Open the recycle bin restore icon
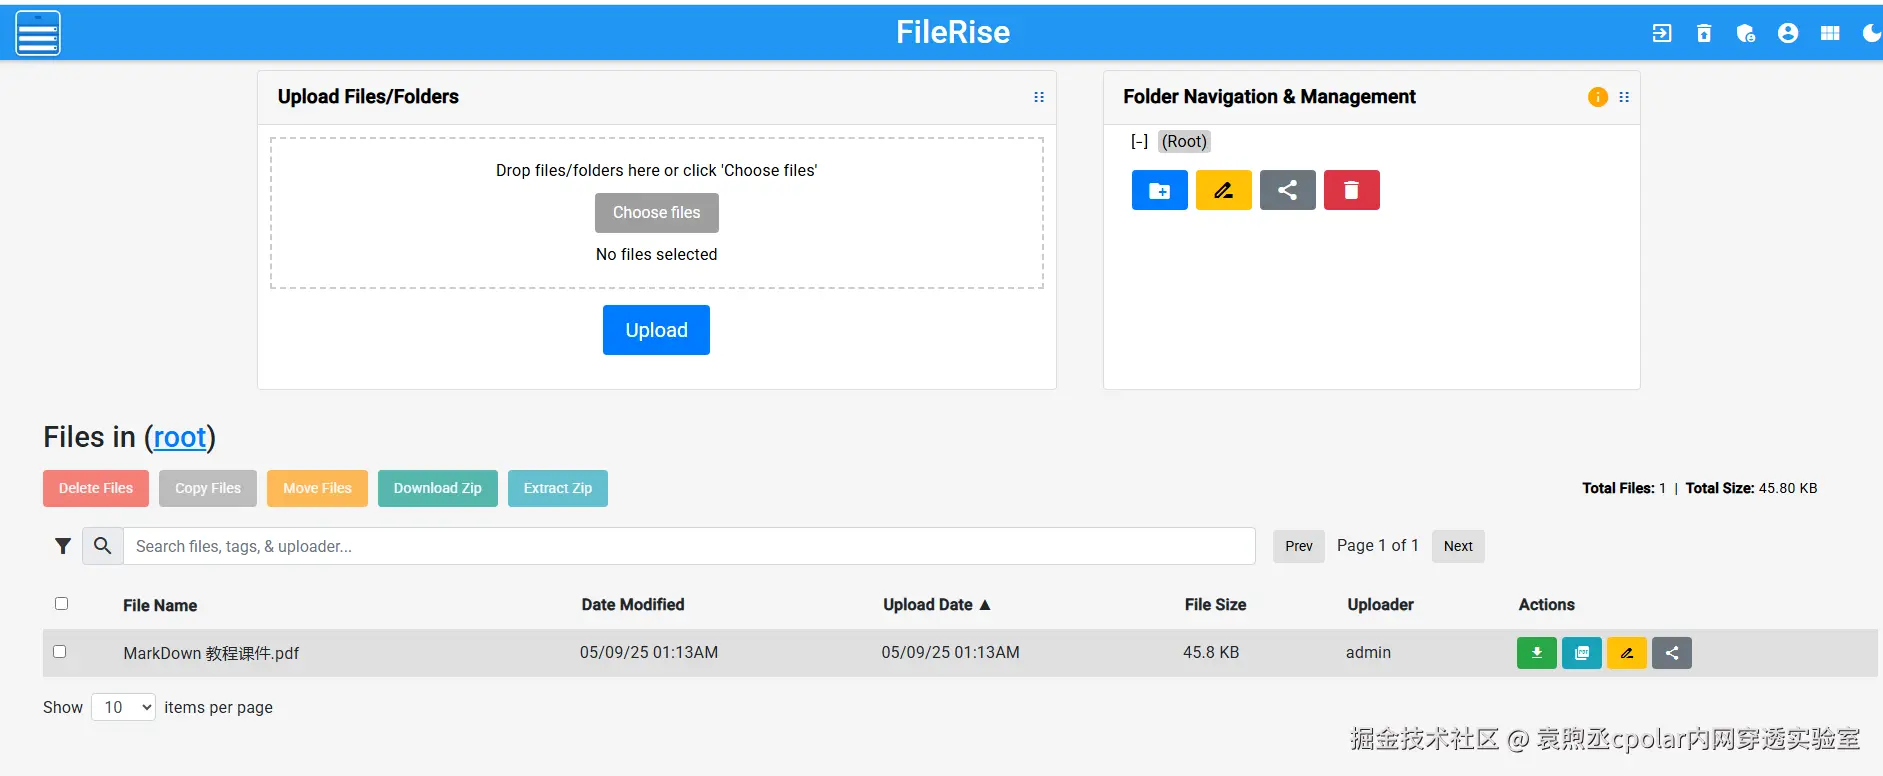Viewport: 1883px width, 776px height. 1704,33
